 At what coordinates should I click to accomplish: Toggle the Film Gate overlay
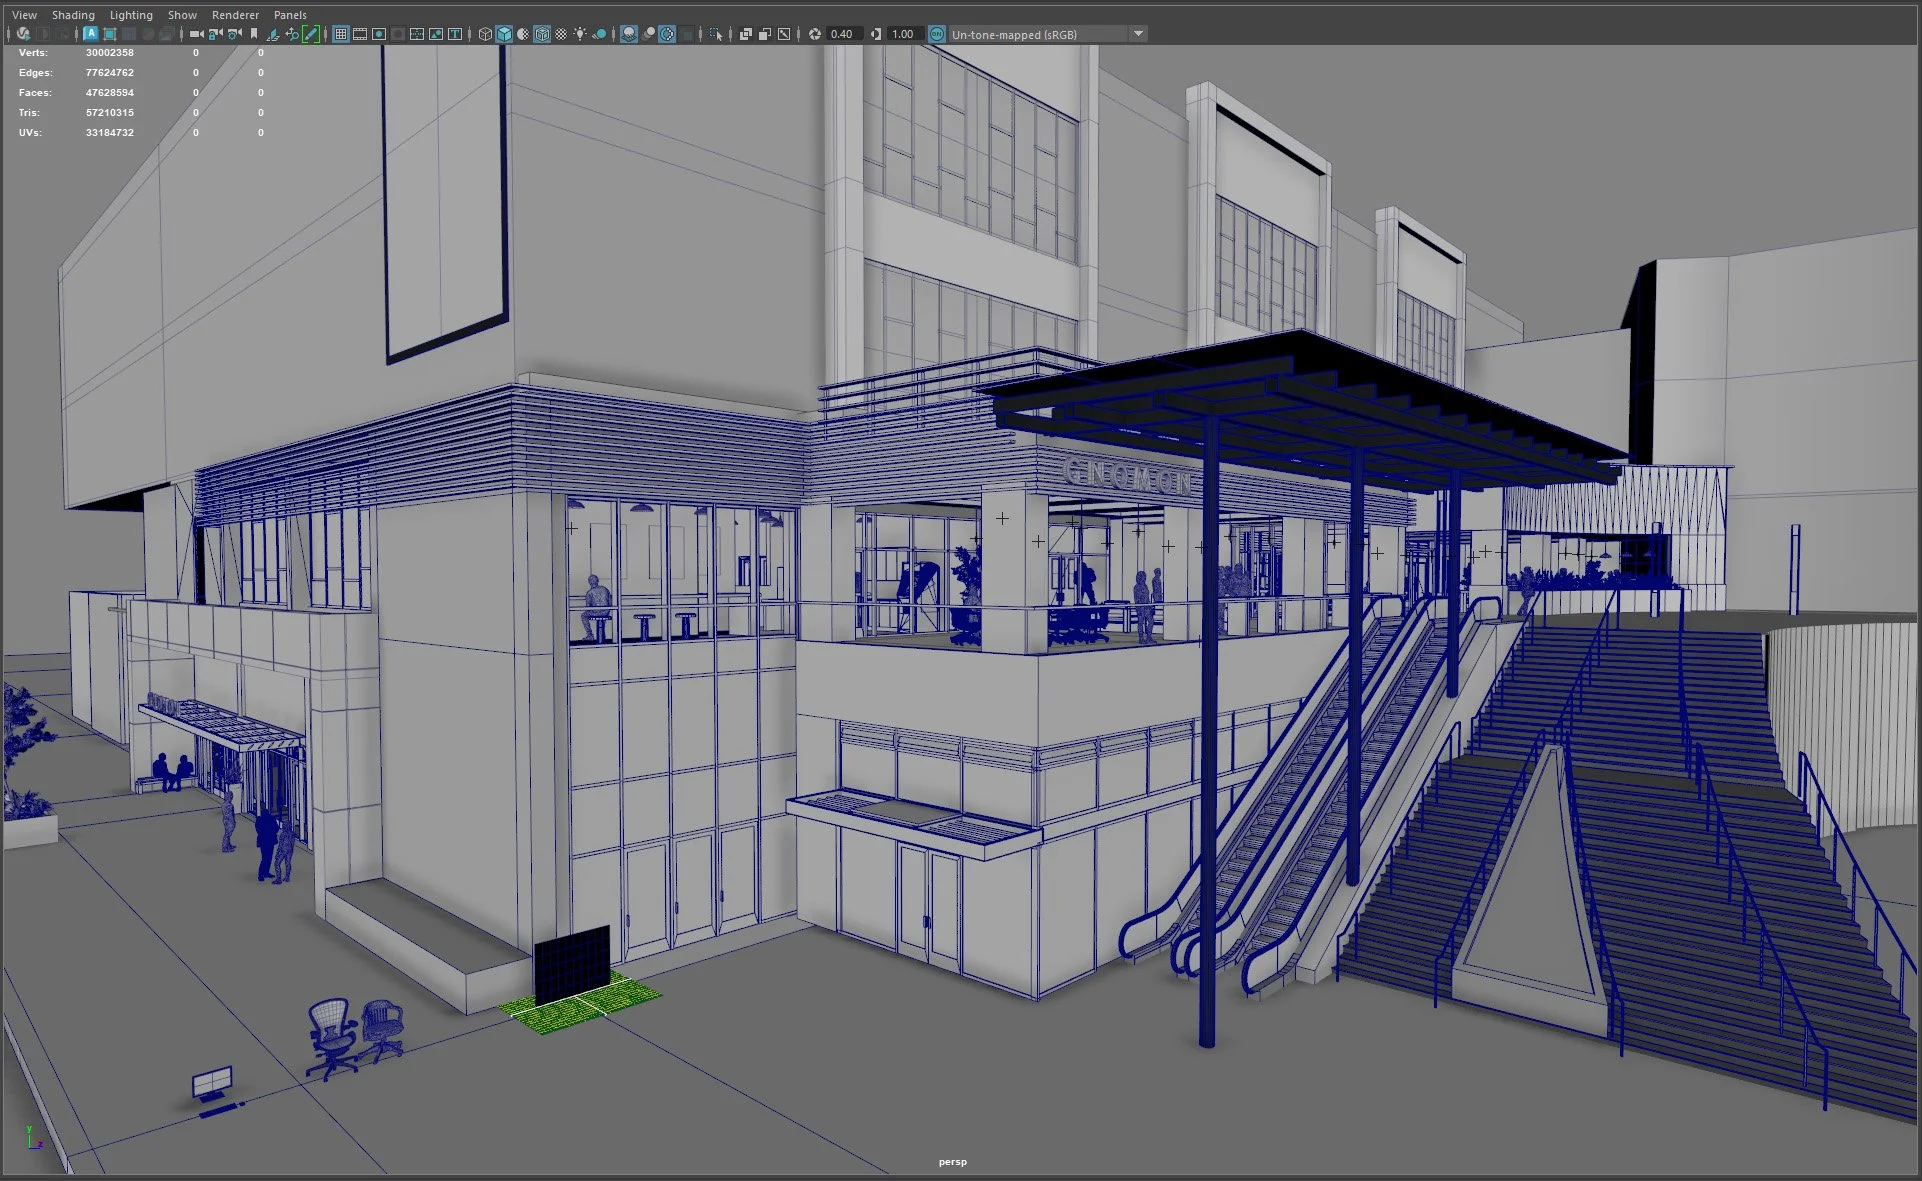pyautogui.click(x=360, y=34)
